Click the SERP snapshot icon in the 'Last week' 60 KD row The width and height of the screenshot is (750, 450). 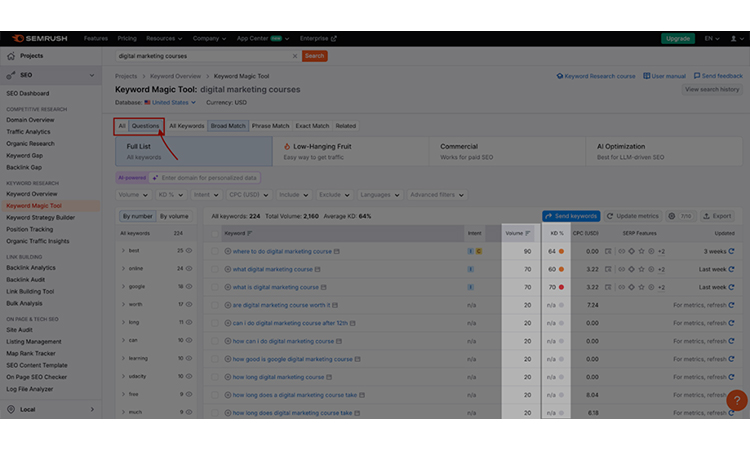[608, 269]
